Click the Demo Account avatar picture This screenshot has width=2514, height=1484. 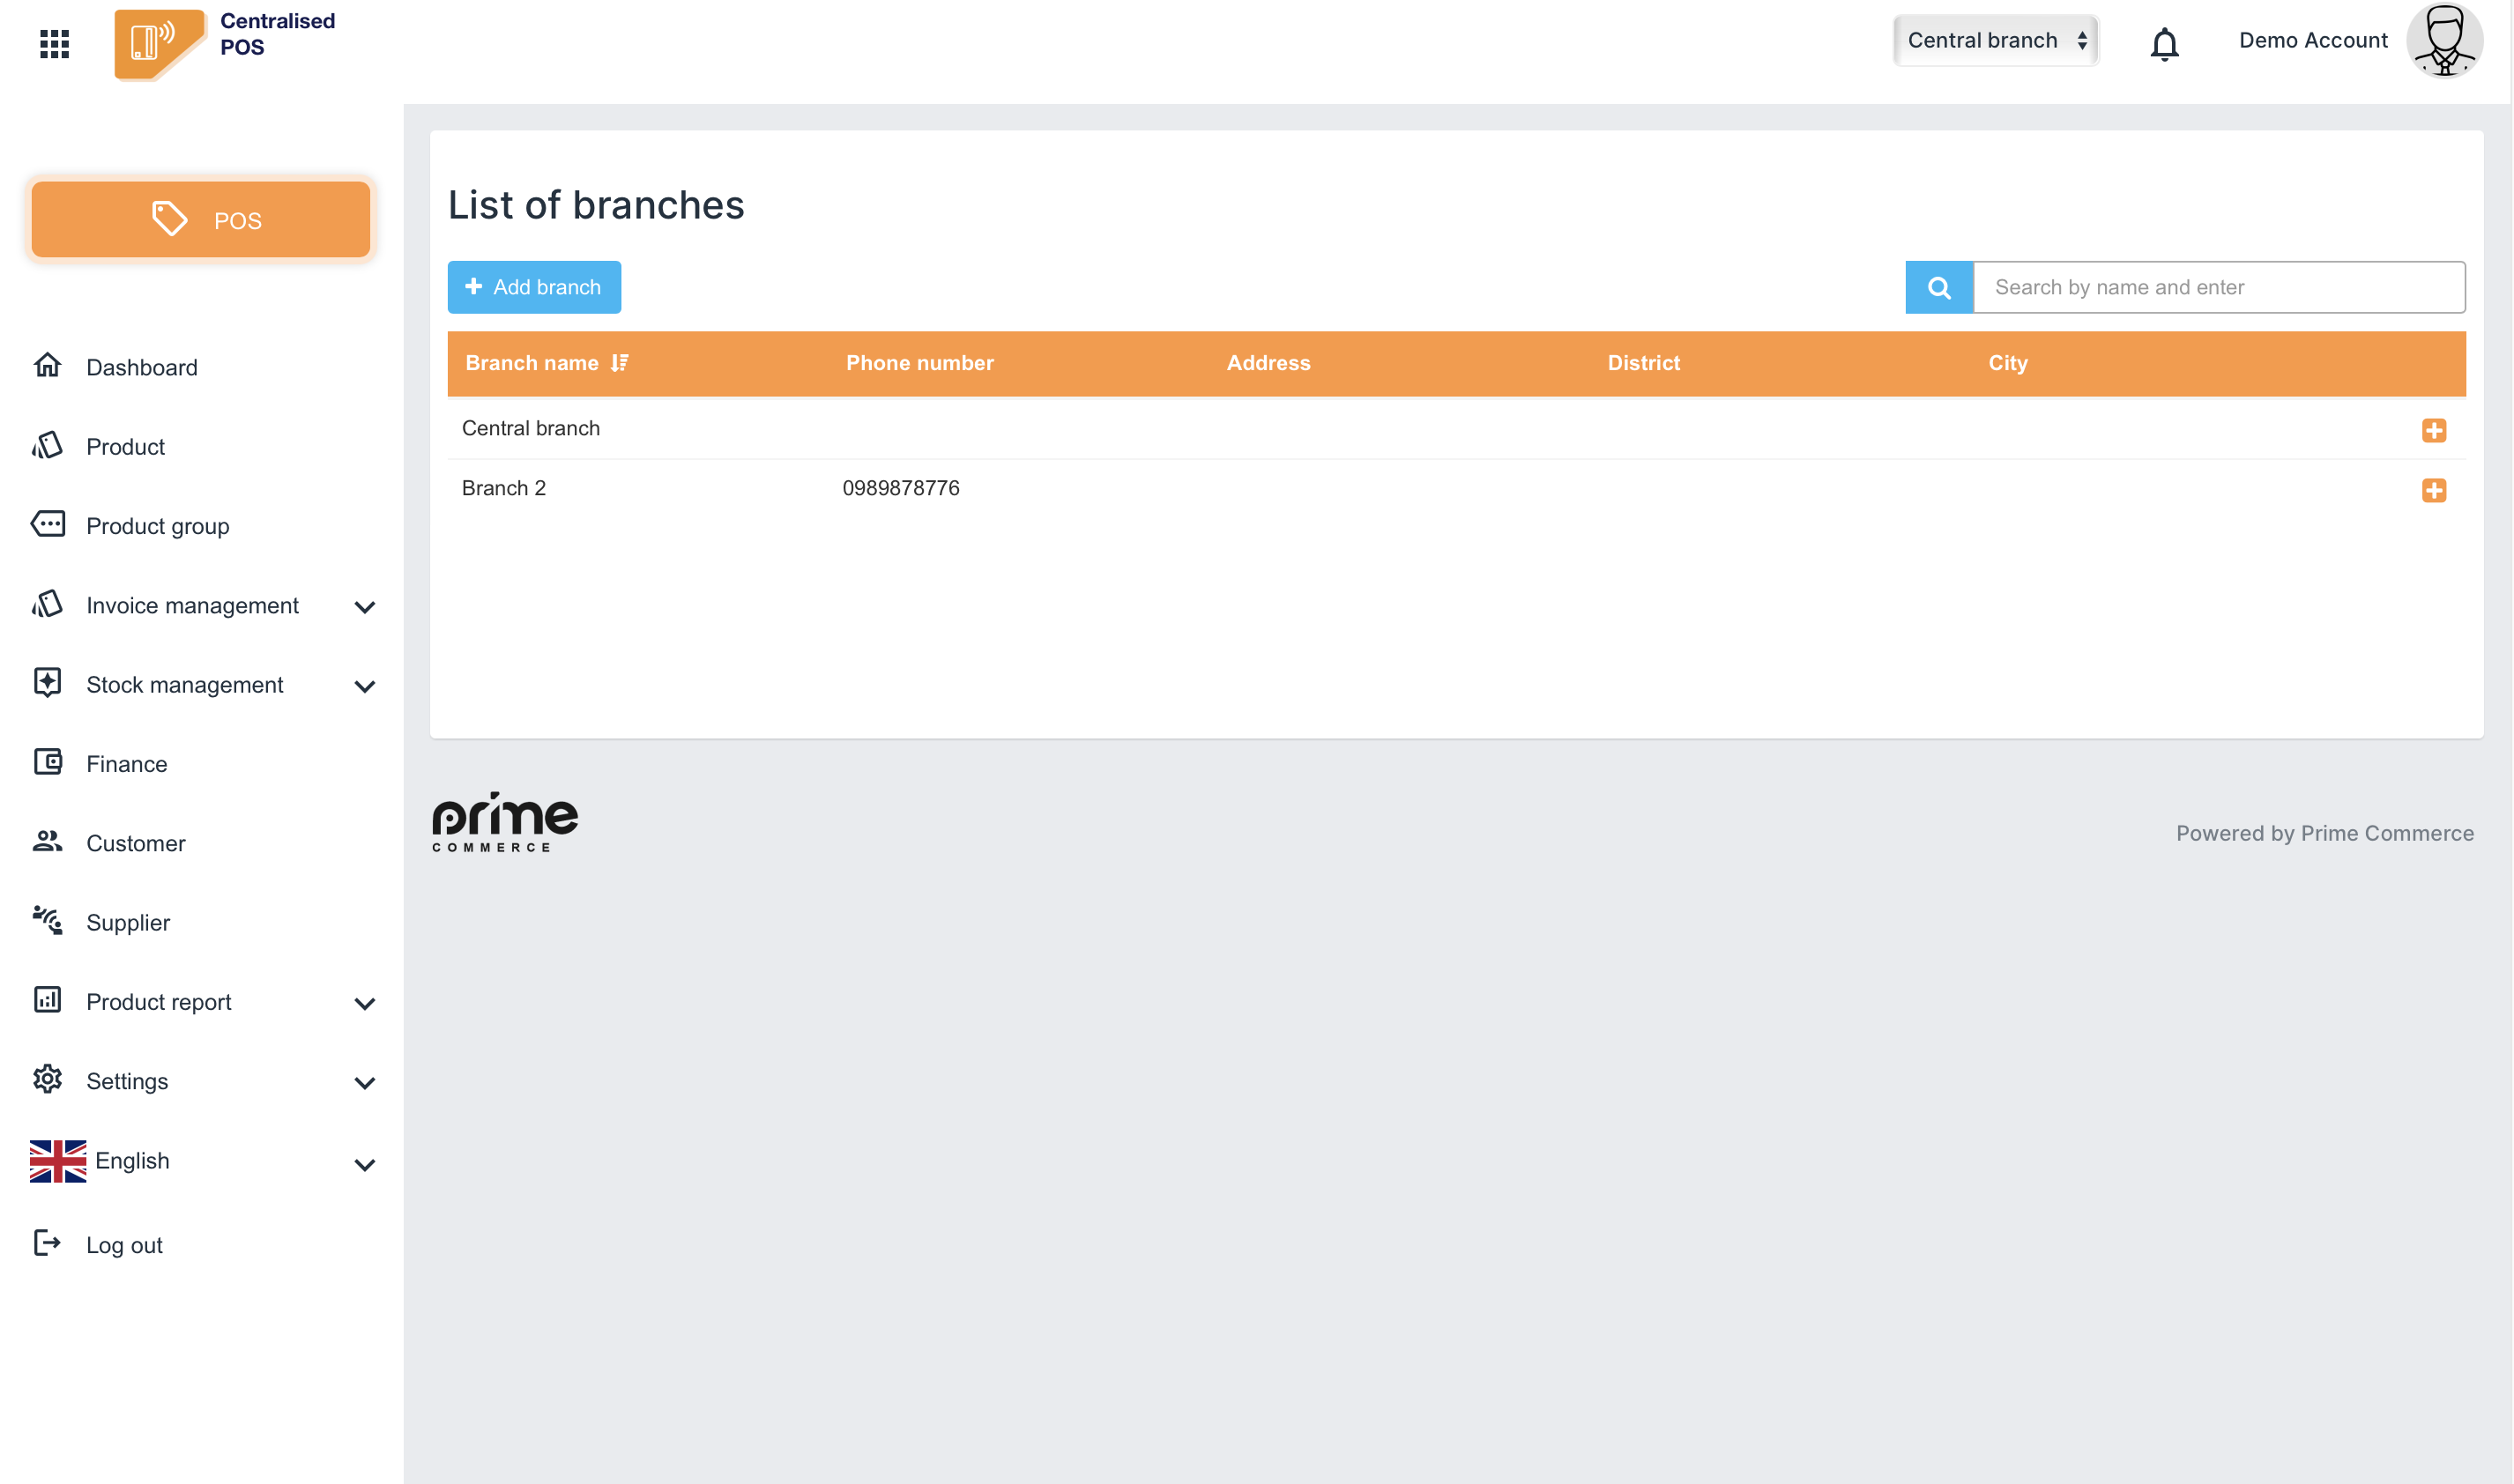[2444, 41]
